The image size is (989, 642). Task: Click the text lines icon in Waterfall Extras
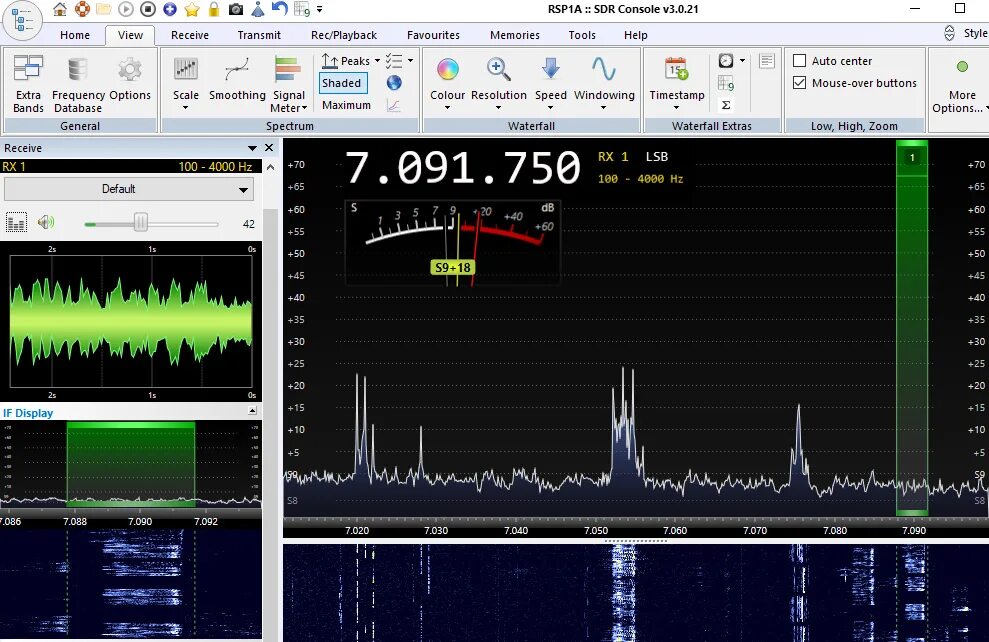(767, 61)
